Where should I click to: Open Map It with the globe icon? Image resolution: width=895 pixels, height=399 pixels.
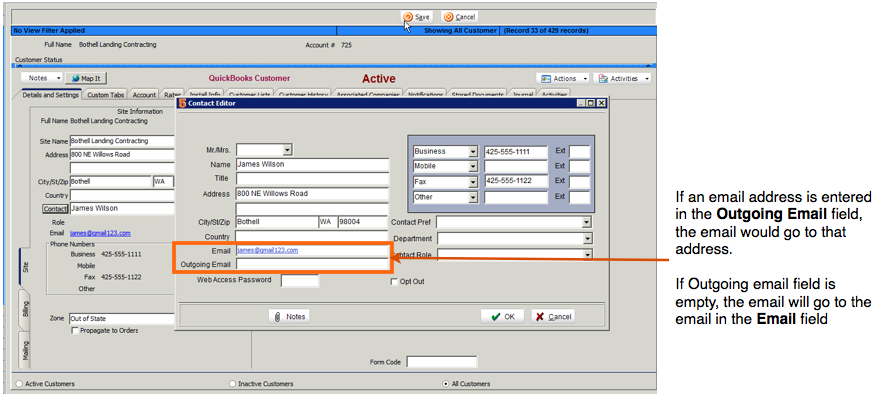point(86,78)
